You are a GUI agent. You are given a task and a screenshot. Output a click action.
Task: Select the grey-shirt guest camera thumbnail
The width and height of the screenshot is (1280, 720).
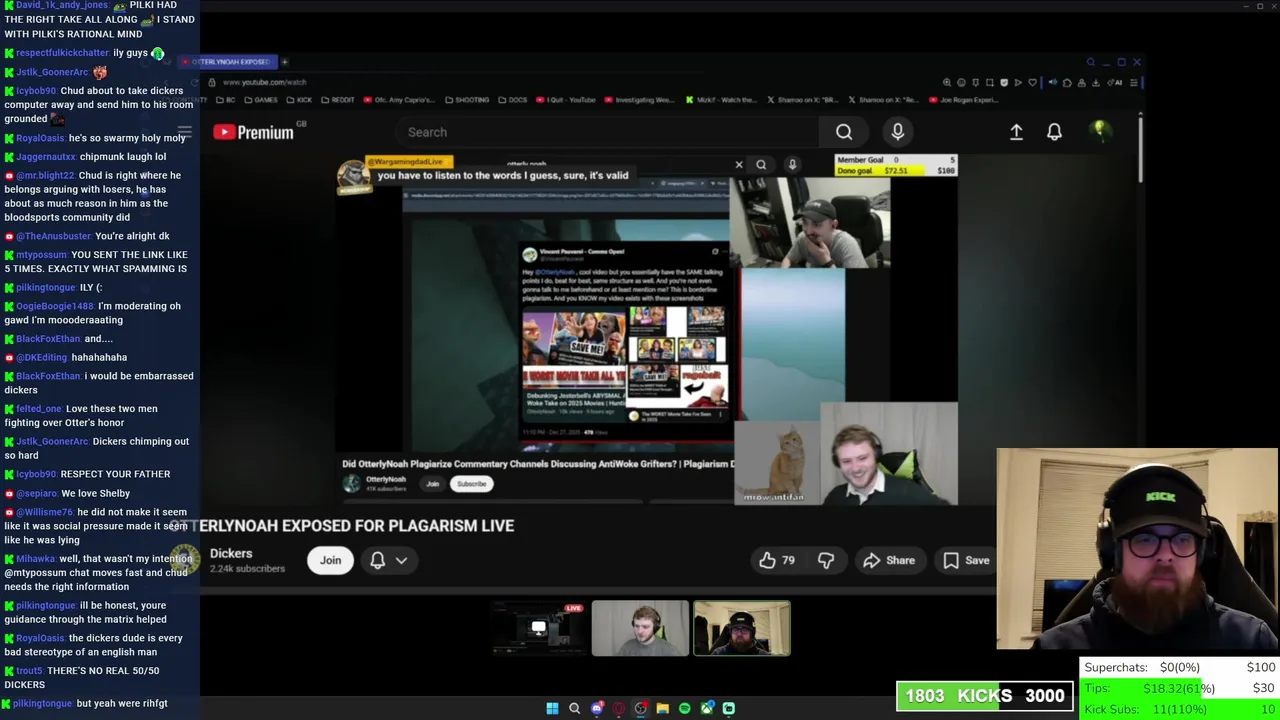click(640, 628)
